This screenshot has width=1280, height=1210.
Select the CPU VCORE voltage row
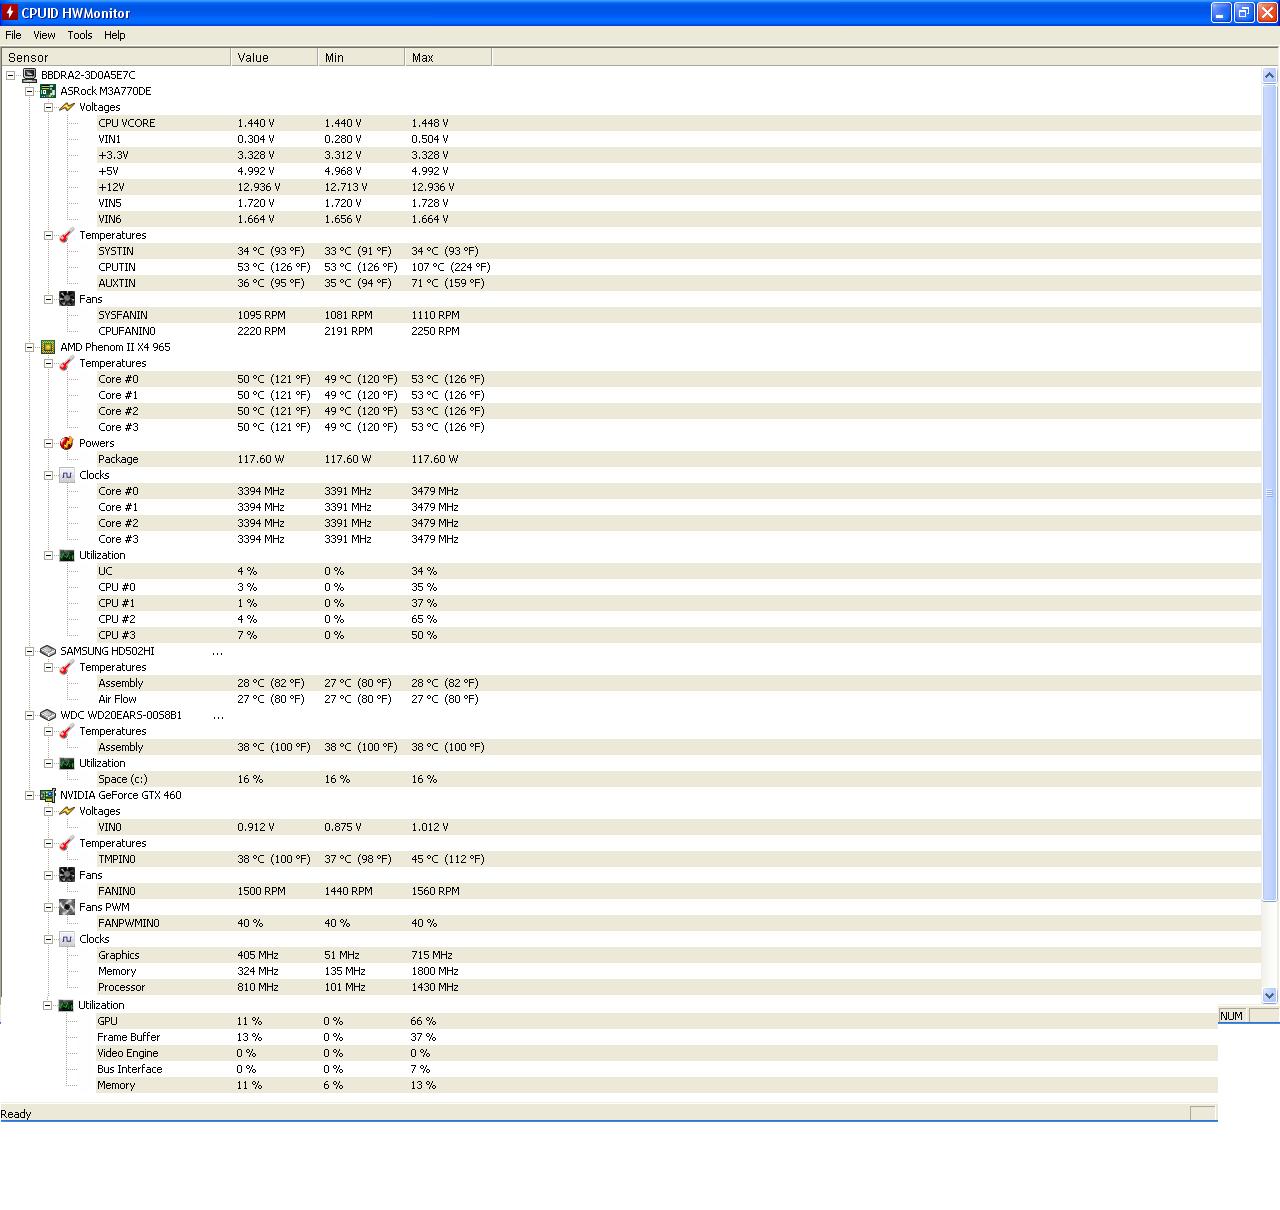tap(679, 123)
